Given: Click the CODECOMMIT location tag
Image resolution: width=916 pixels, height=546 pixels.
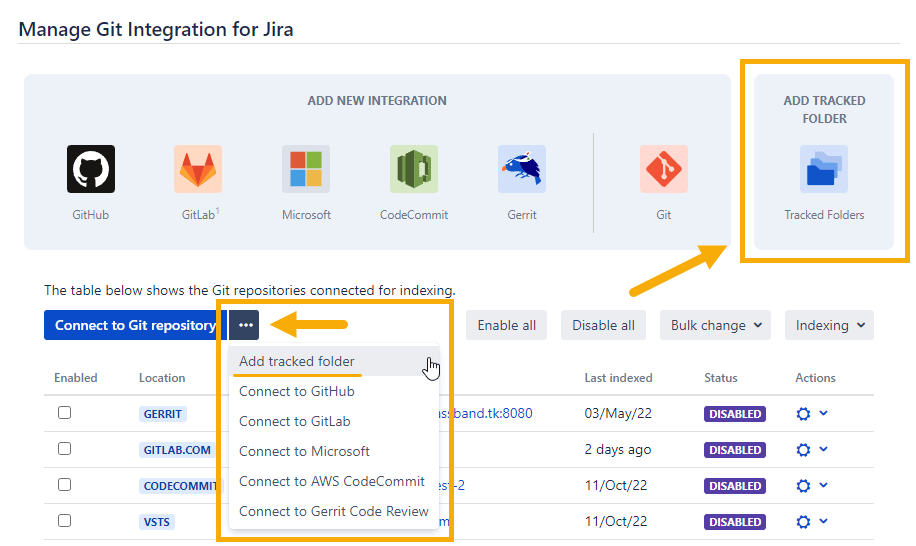Looking at the screenshot, I should pyautogui.click(x=179, y=486).
